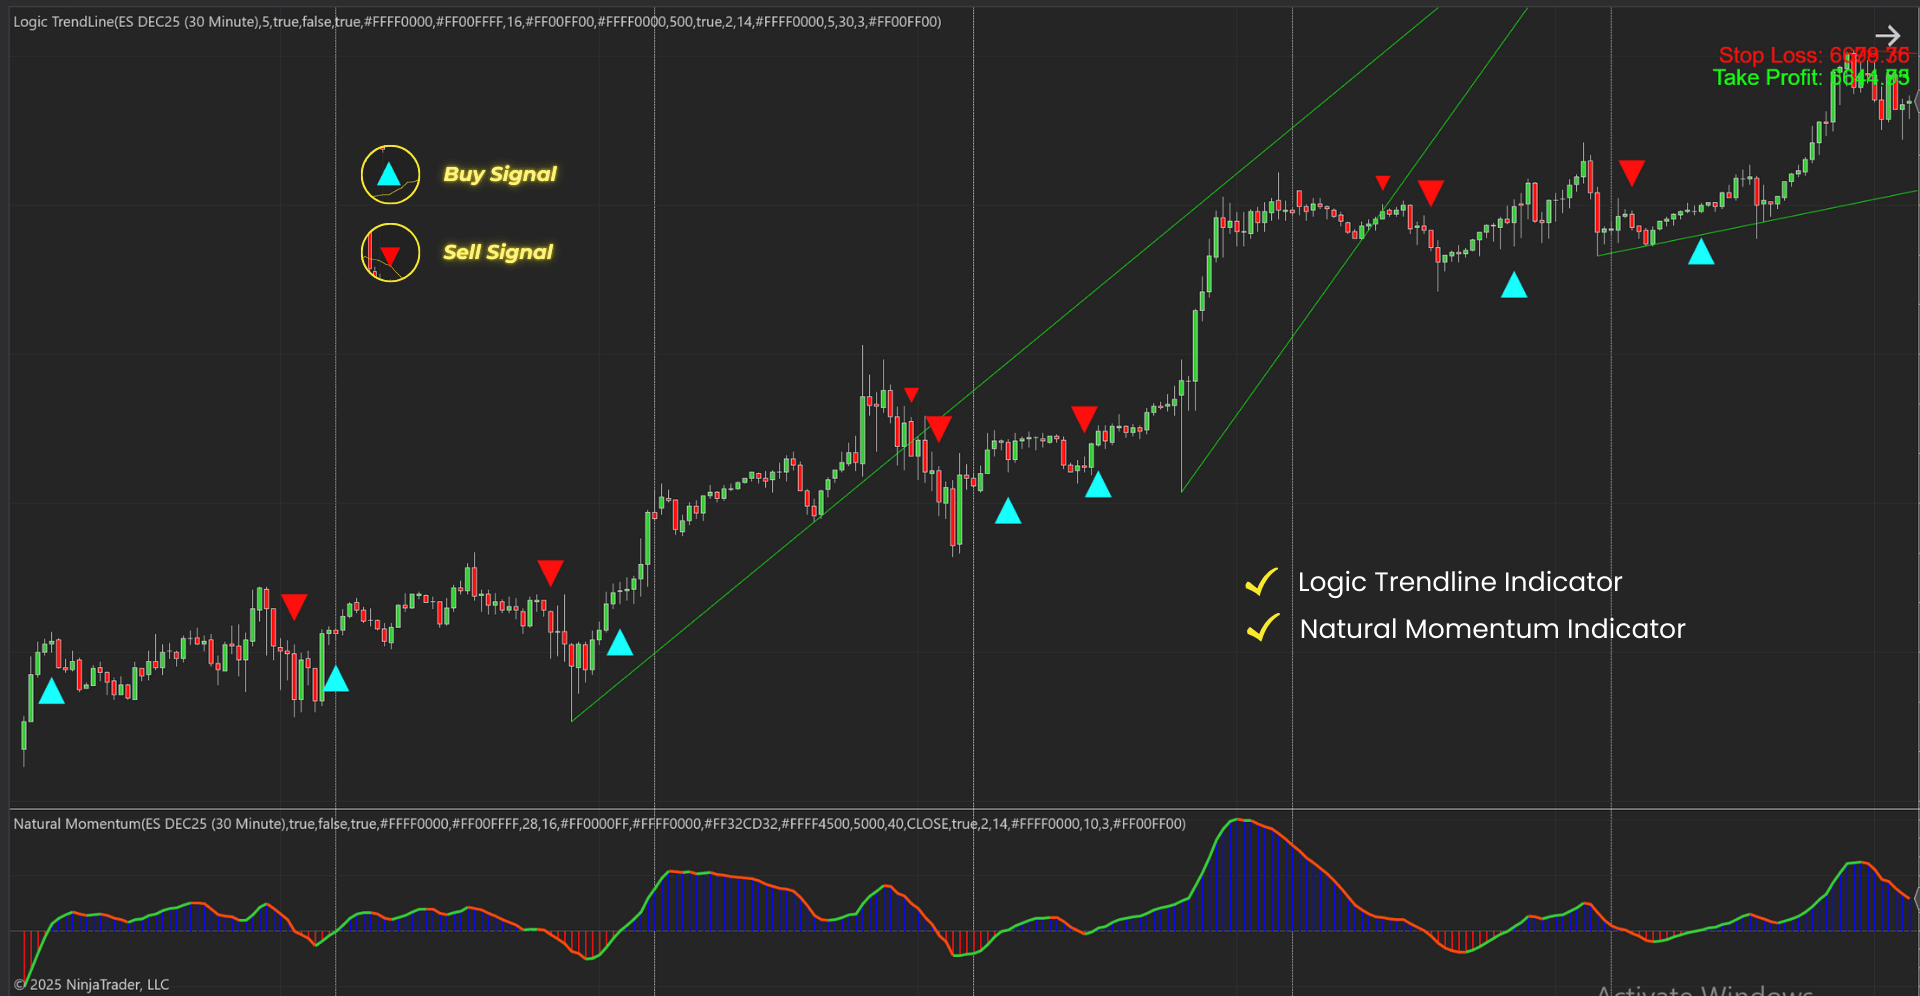Click the yellow "Buy Signal" text label

coord(500,174)
